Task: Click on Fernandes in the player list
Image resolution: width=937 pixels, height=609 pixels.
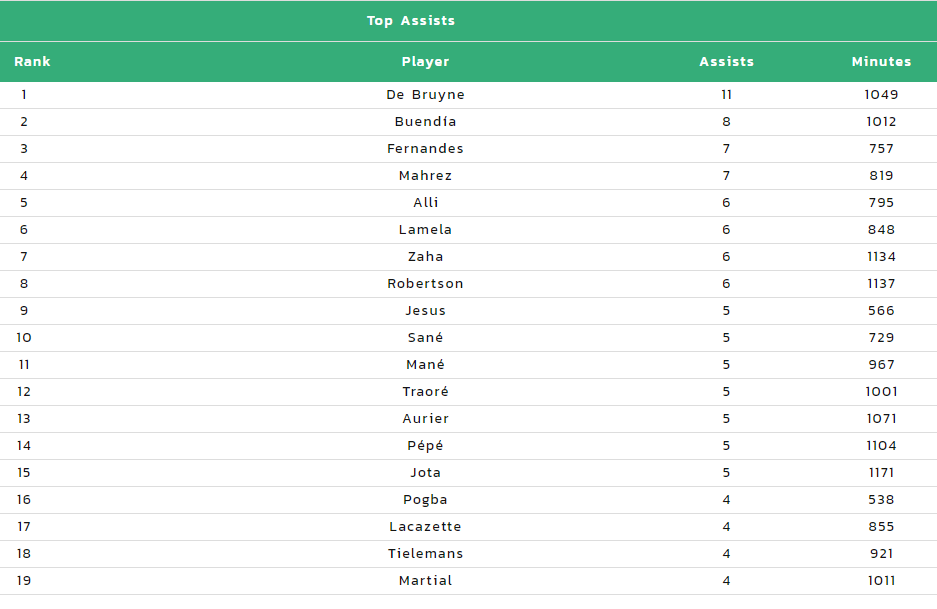Action: [x=425, y=149]
